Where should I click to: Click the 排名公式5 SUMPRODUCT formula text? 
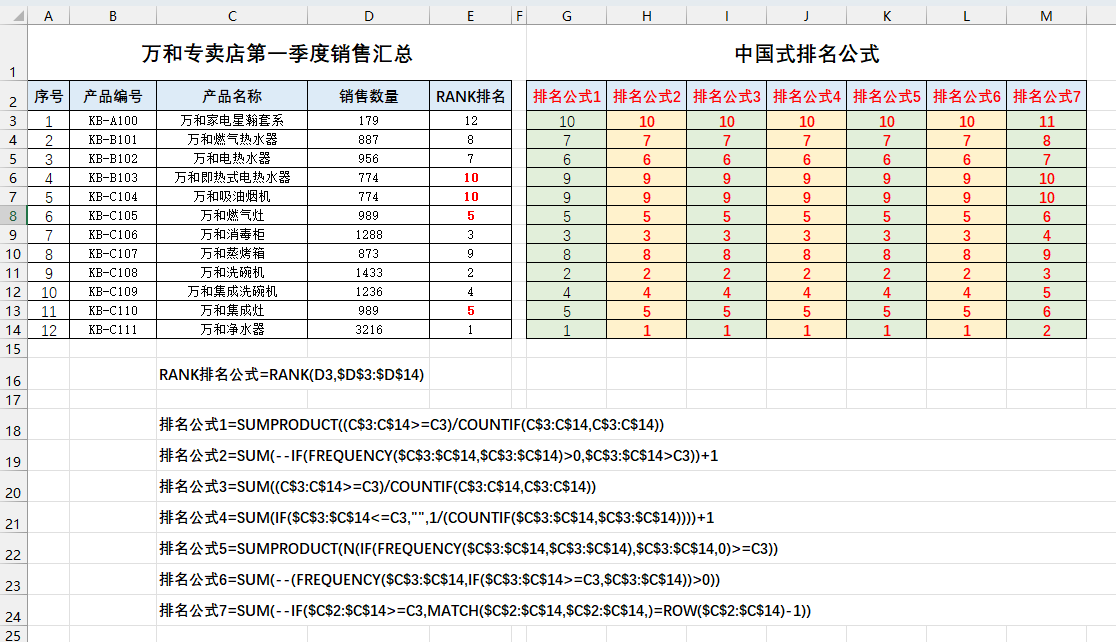point(468,549)
